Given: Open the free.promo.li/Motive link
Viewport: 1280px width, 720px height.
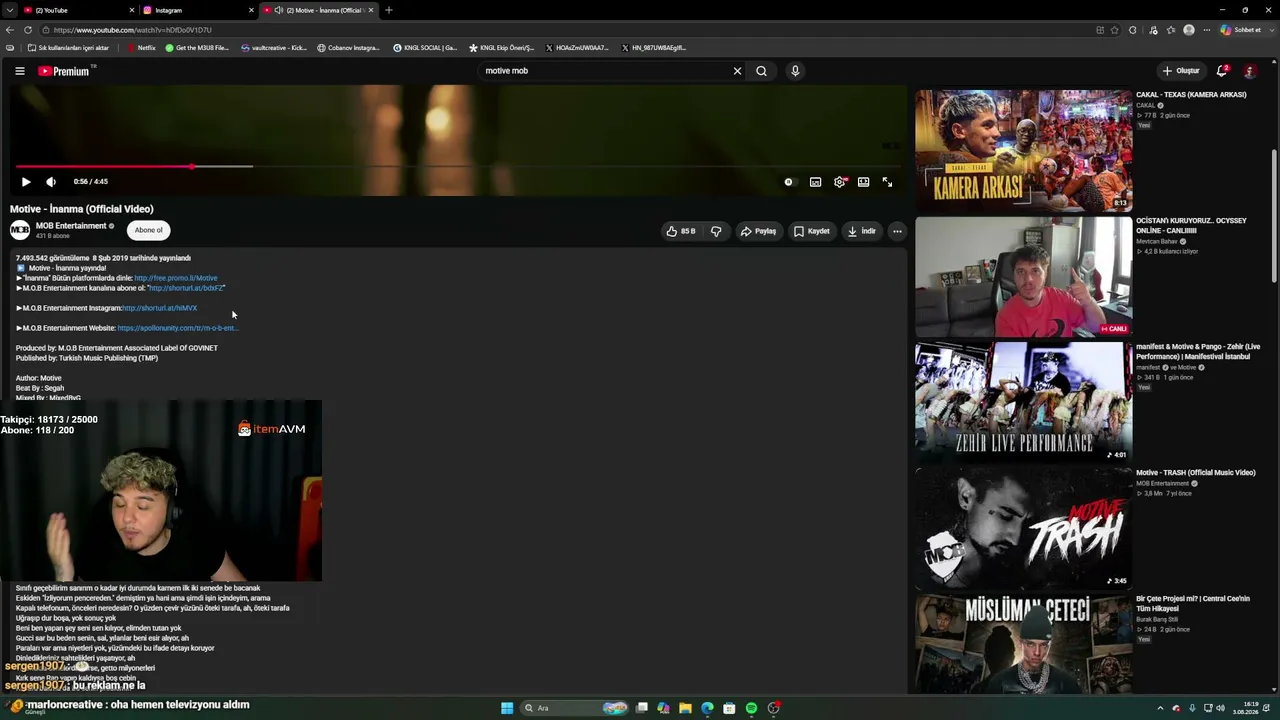Looking at the screenshot, I should coord(176,278).
